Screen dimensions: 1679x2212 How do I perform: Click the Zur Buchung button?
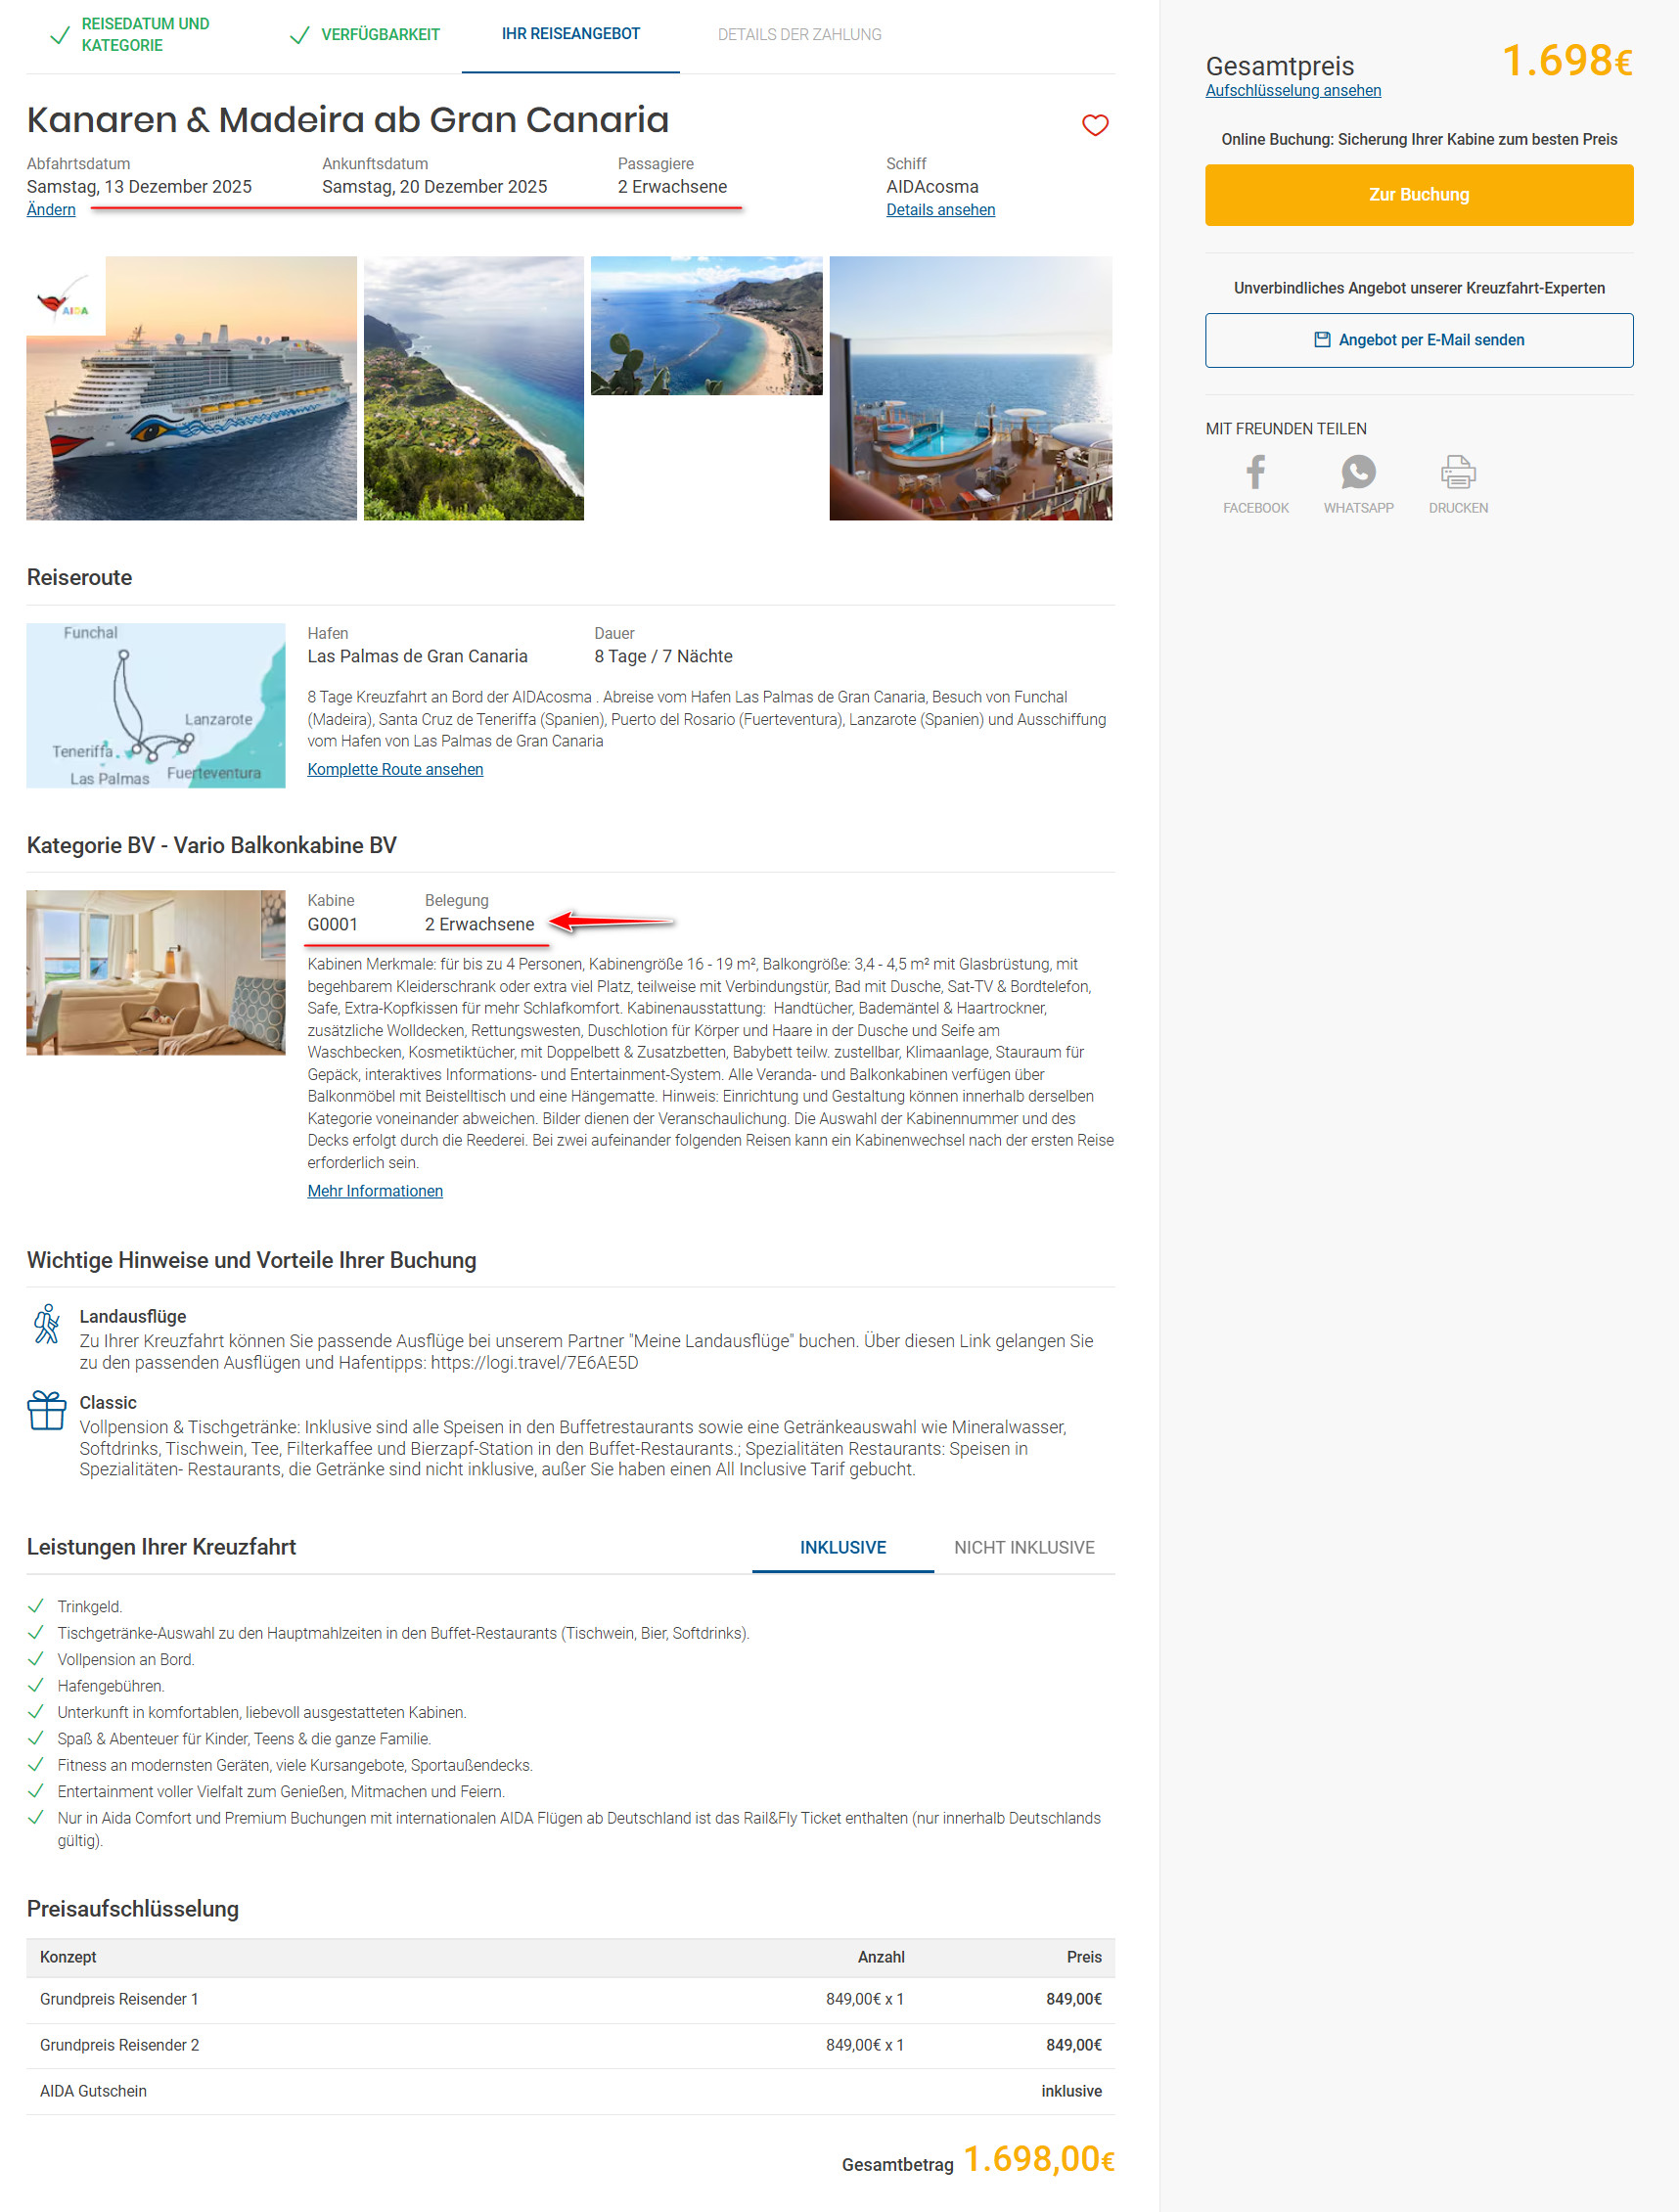click(x=1418, y=195)
